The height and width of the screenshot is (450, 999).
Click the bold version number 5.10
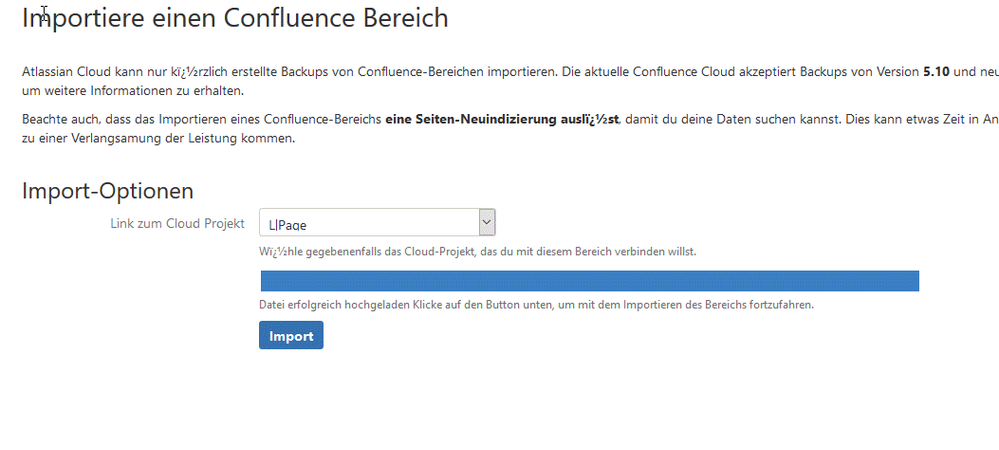(936, 71)
